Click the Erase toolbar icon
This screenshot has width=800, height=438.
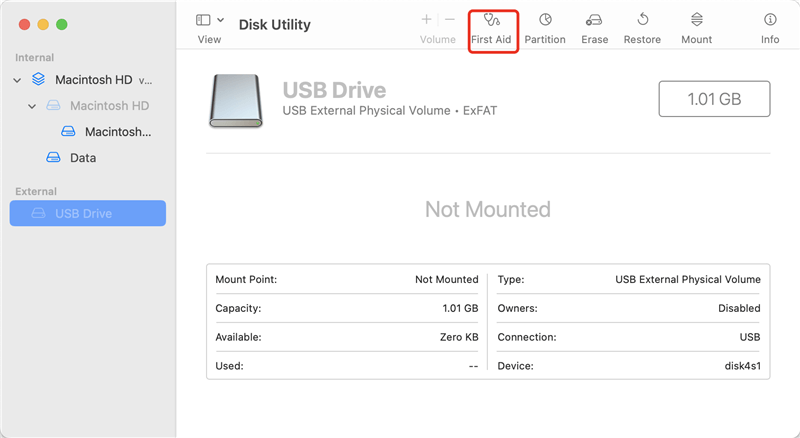(594, 28)
